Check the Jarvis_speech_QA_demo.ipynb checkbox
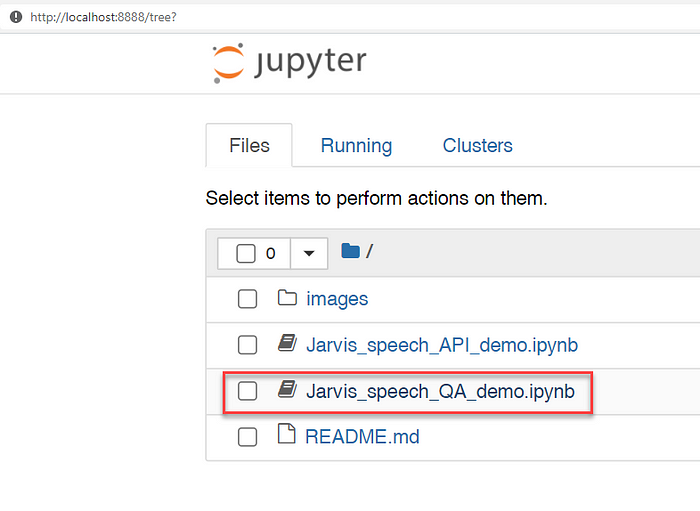700x511 pixels. point(247,391)
